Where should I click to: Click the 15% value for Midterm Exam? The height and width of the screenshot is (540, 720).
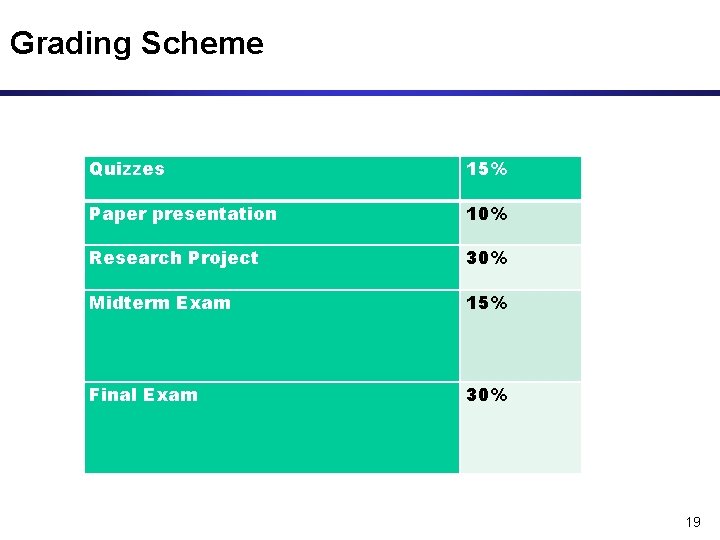(x=487, y=303)
